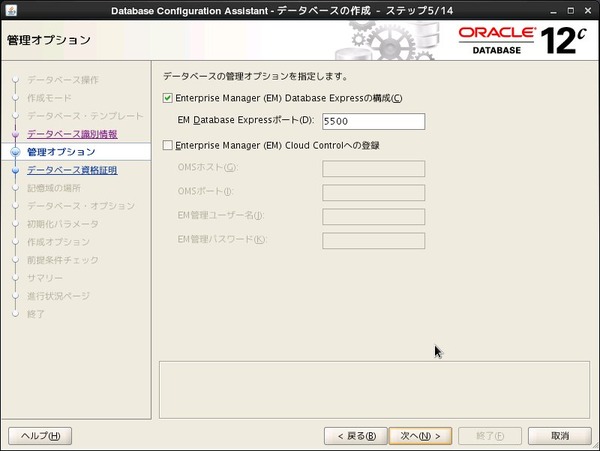The height and width of the screenshot is (451, 600).
Task: Click the EM Database Expressポート(D) label
Action: 246,120
